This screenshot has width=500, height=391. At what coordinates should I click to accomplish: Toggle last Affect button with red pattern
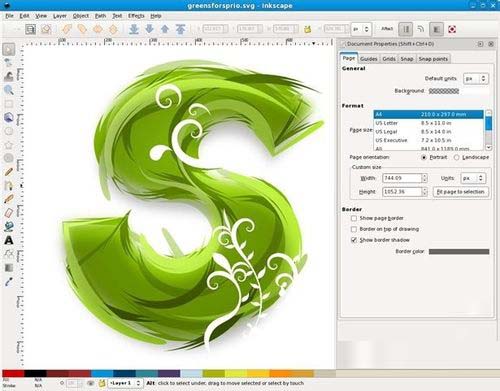(x=452, y=29)
